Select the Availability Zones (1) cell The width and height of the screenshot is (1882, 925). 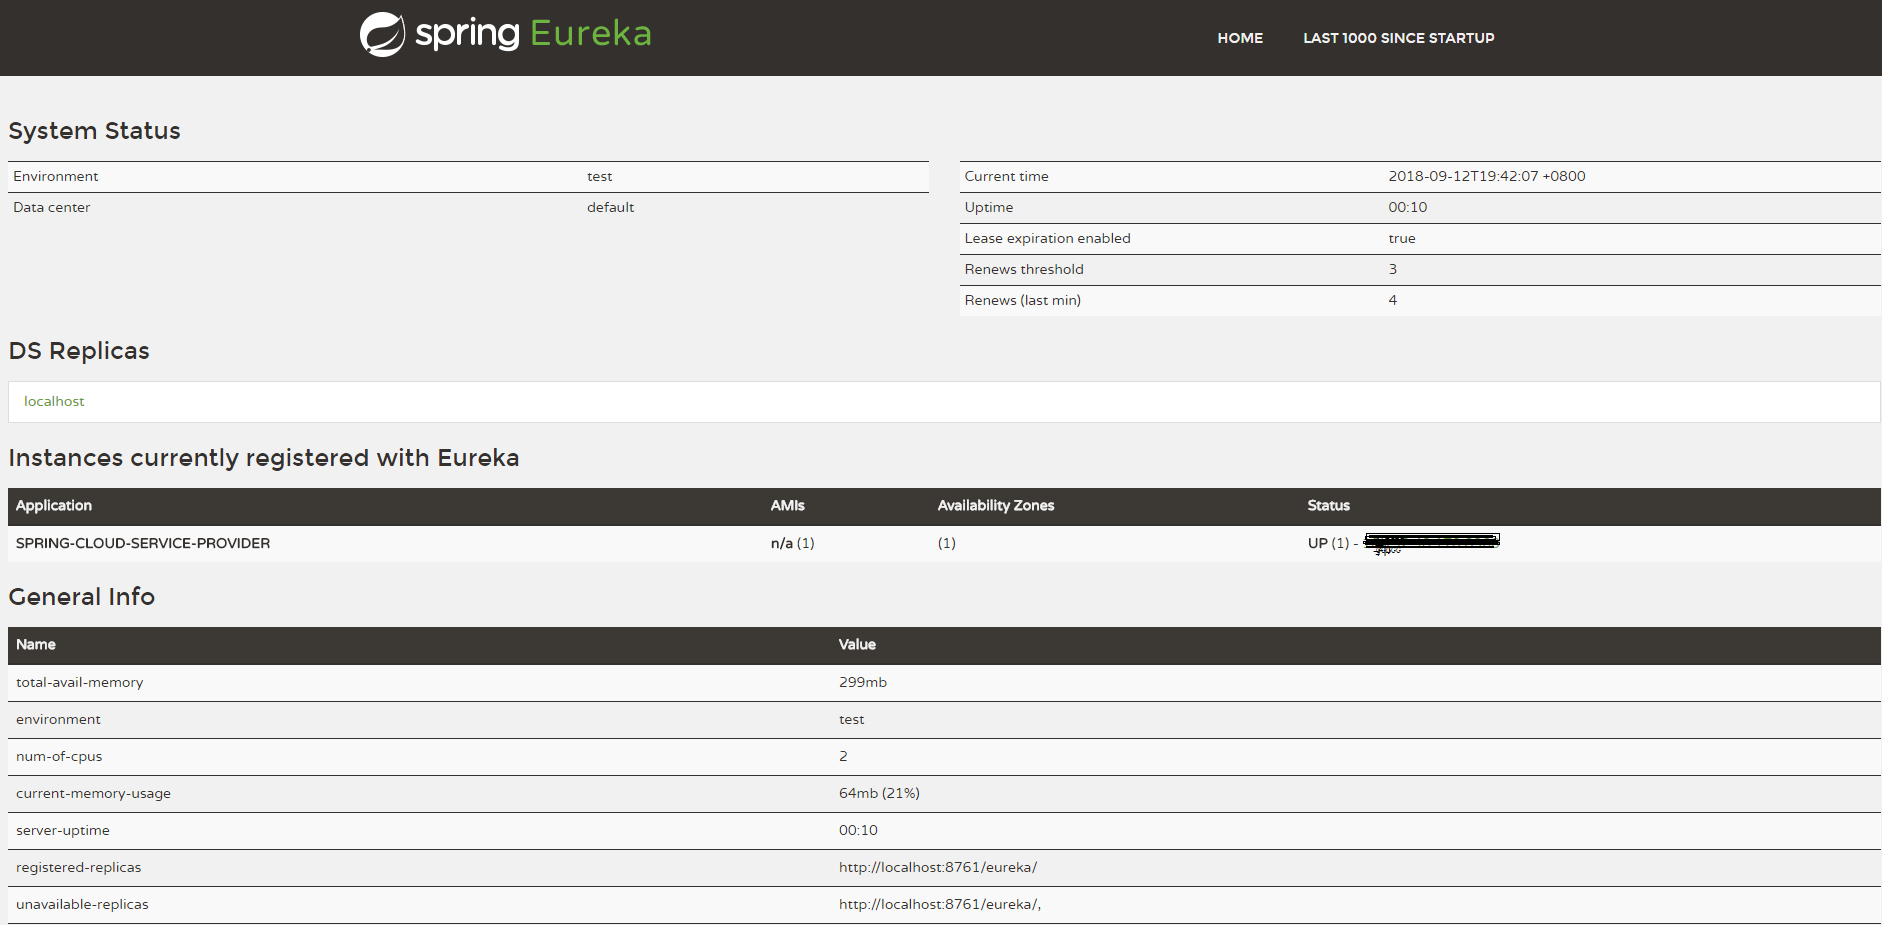(946, 543)
